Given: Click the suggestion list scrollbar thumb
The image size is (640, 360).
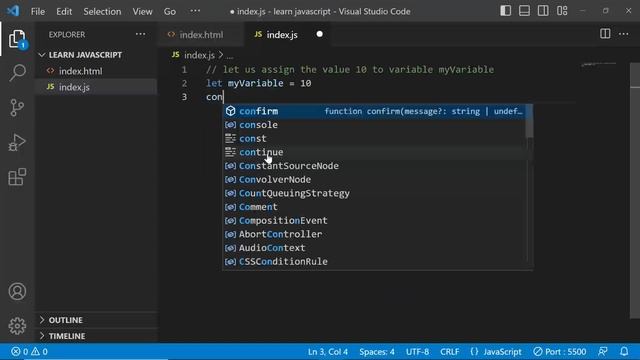Looking at the screenshot, I should [529, 121].
